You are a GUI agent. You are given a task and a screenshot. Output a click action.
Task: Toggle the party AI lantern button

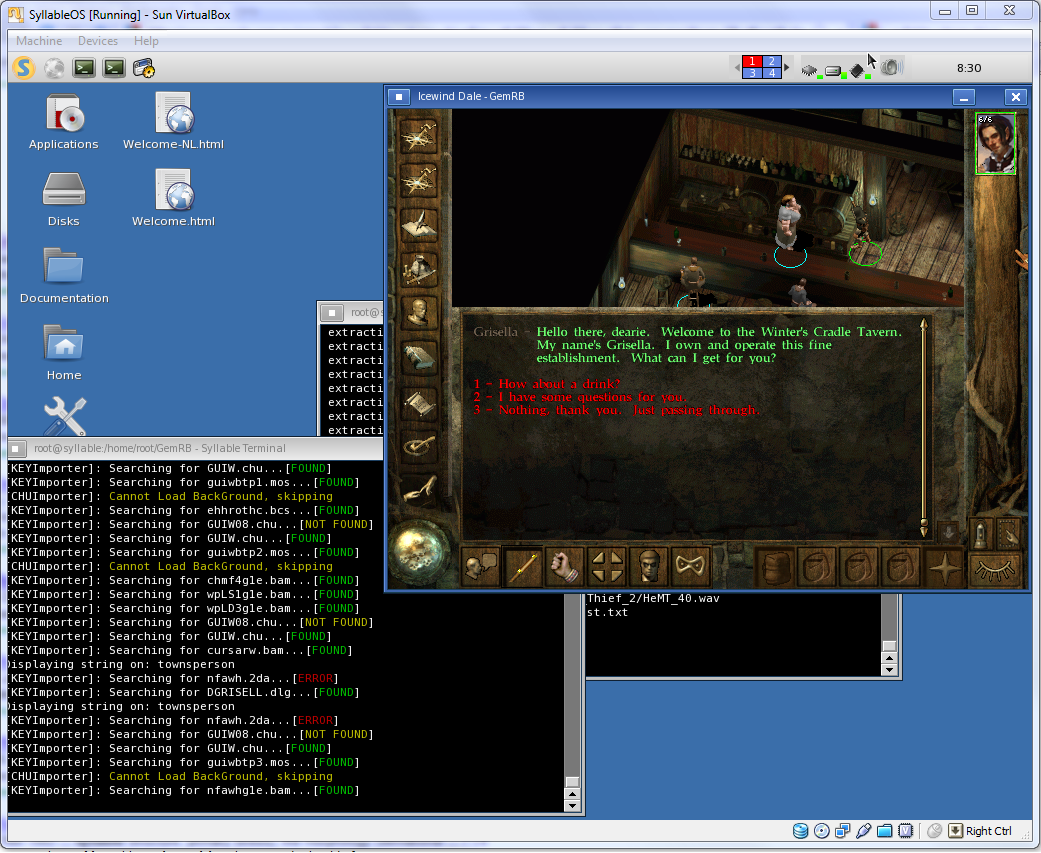pos(981,534)
